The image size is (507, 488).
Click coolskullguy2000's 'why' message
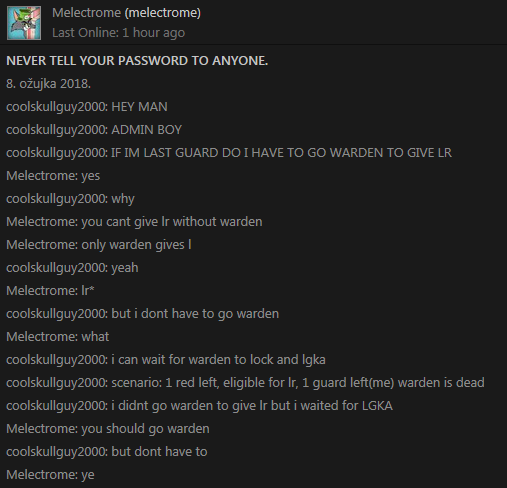click(70, 199)
